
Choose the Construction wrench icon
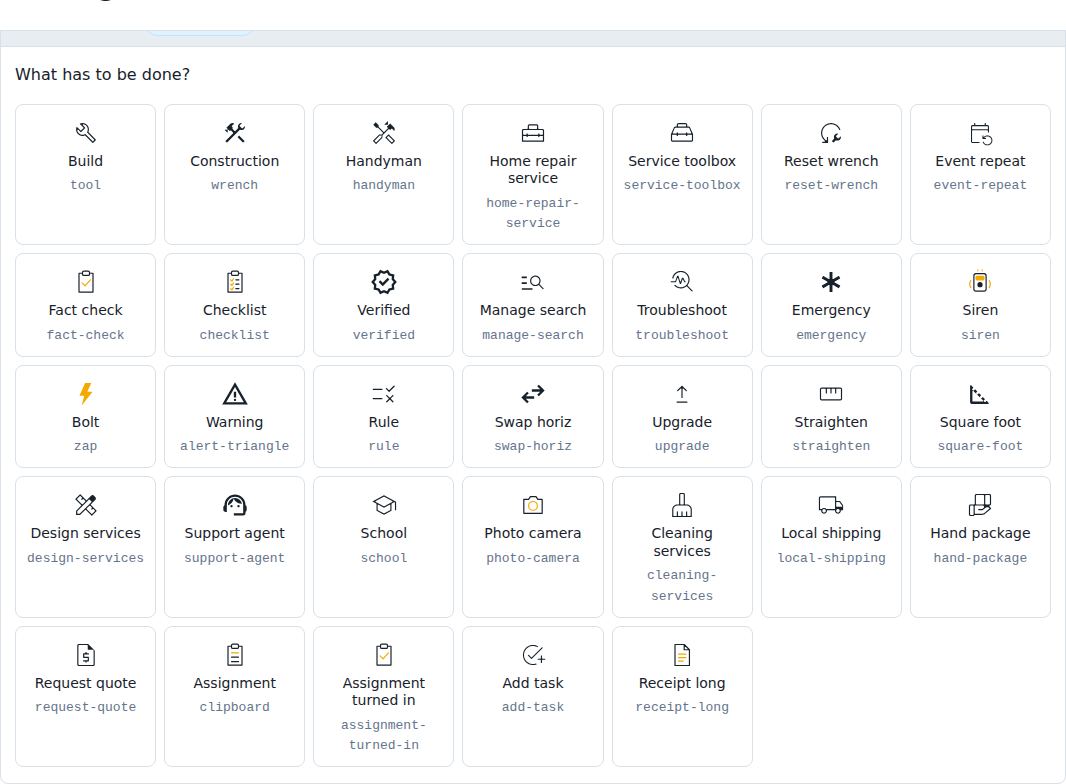(235, 133)
